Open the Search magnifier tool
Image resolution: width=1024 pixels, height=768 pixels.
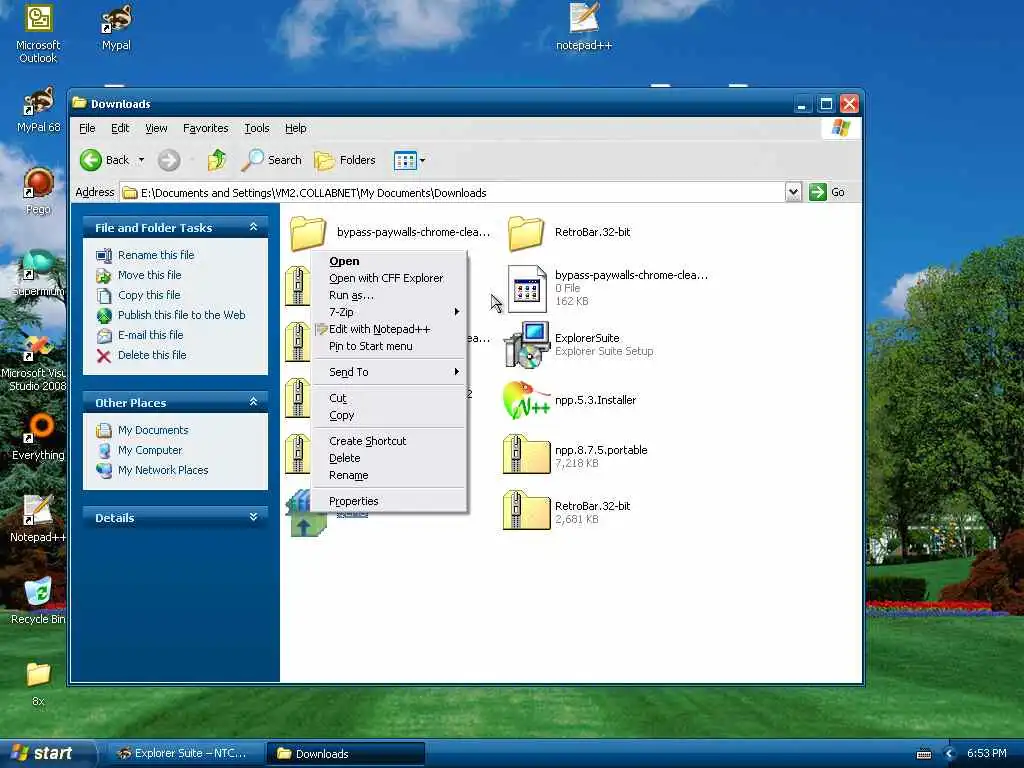[x=271, y=160]
